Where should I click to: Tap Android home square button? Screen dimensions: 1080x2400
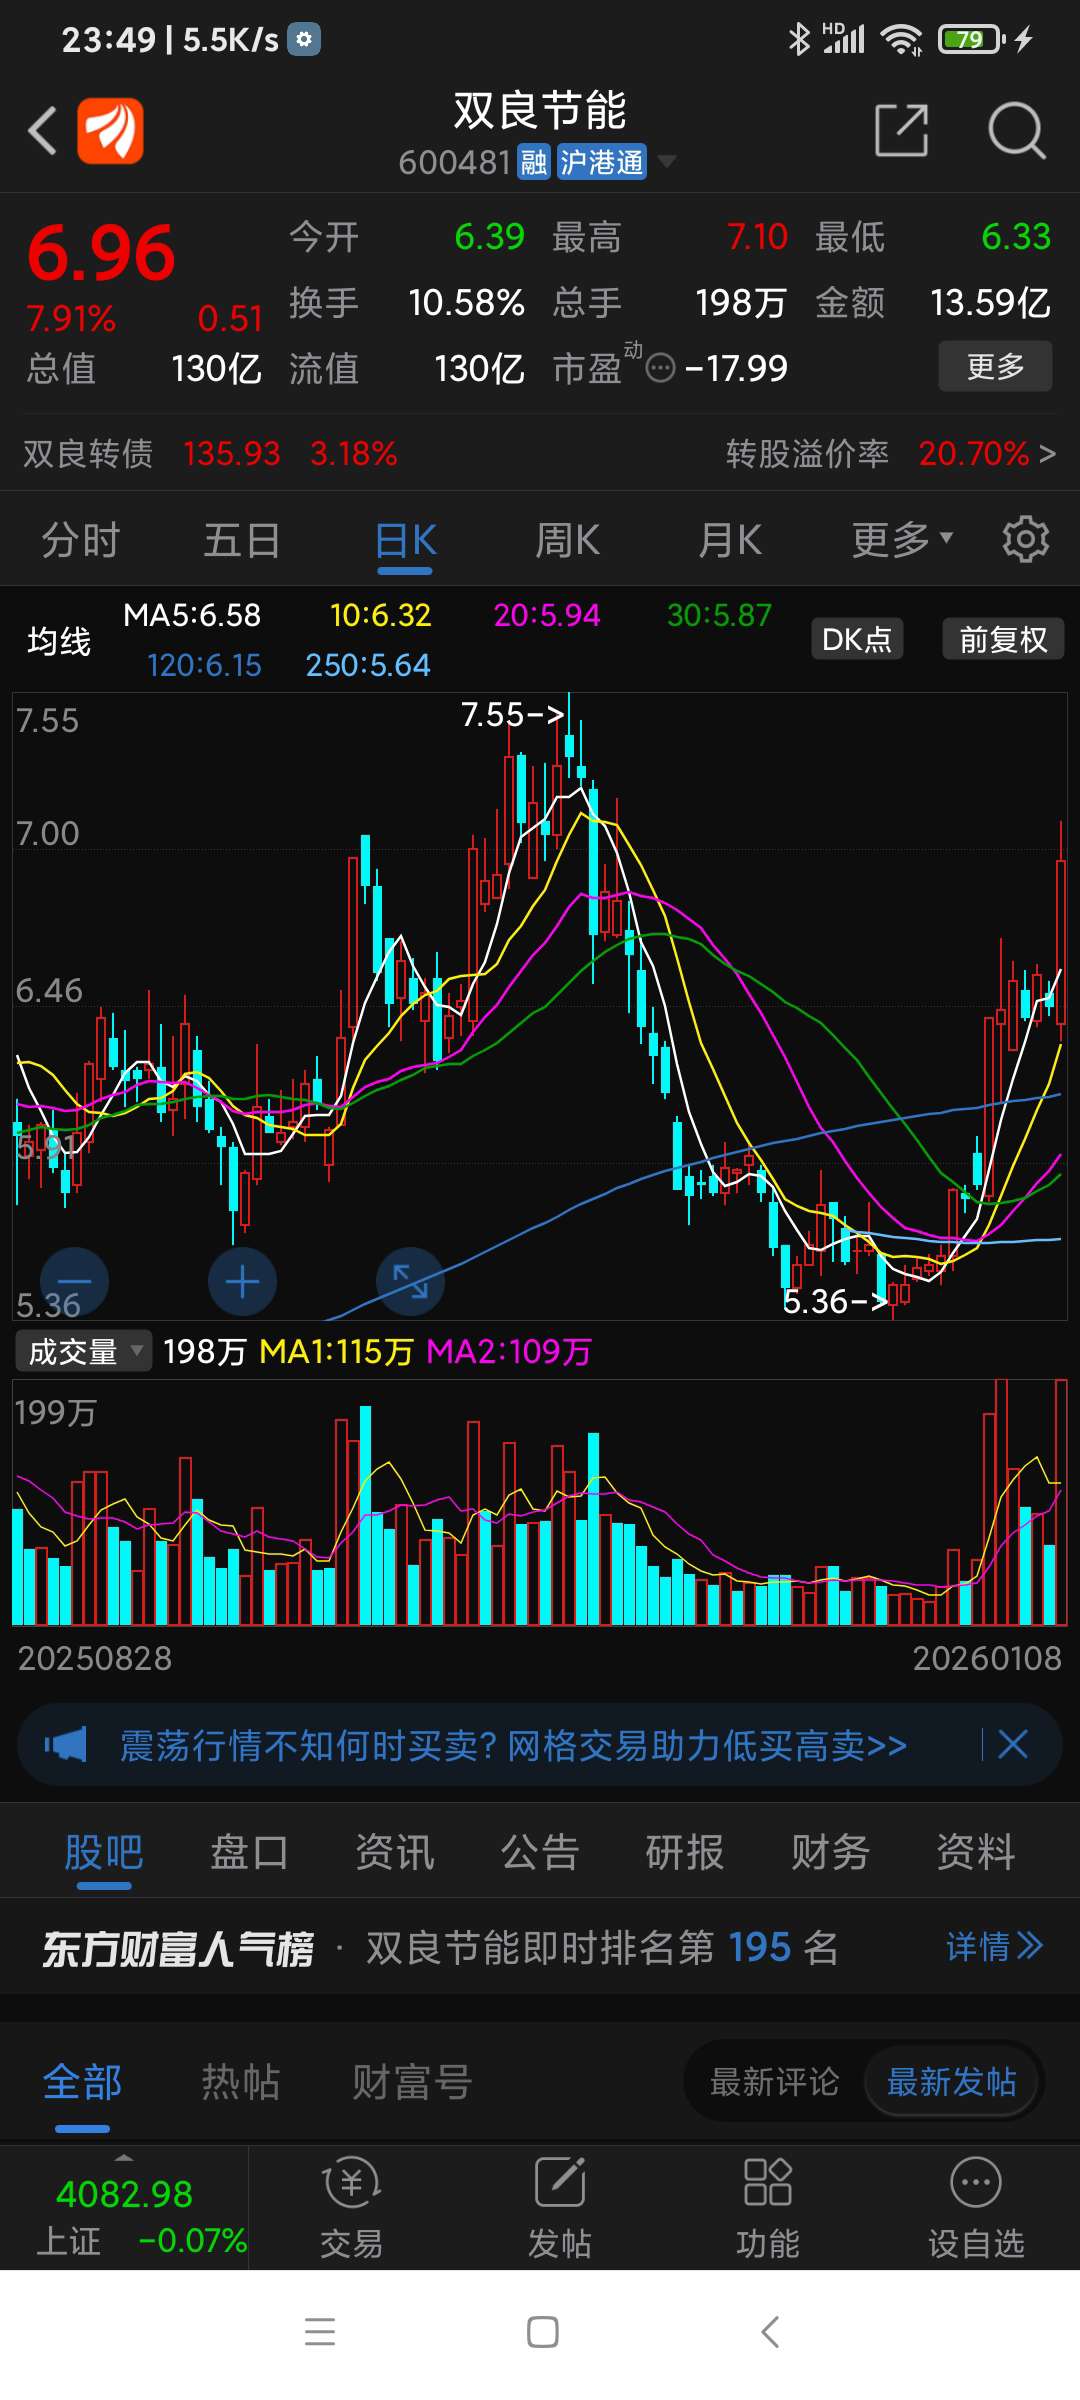[542, 2332]
